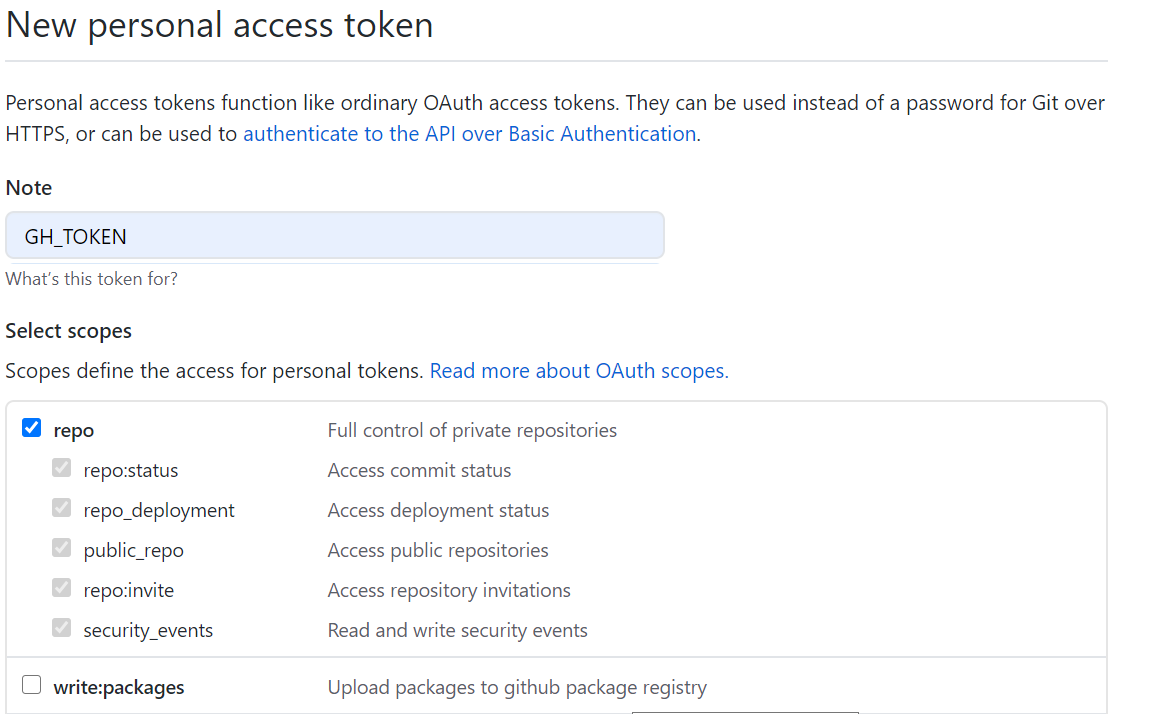Click the write:packages scope label
Image resolution: width=1175 pixels, height=714 pixels.
(119, 688)
